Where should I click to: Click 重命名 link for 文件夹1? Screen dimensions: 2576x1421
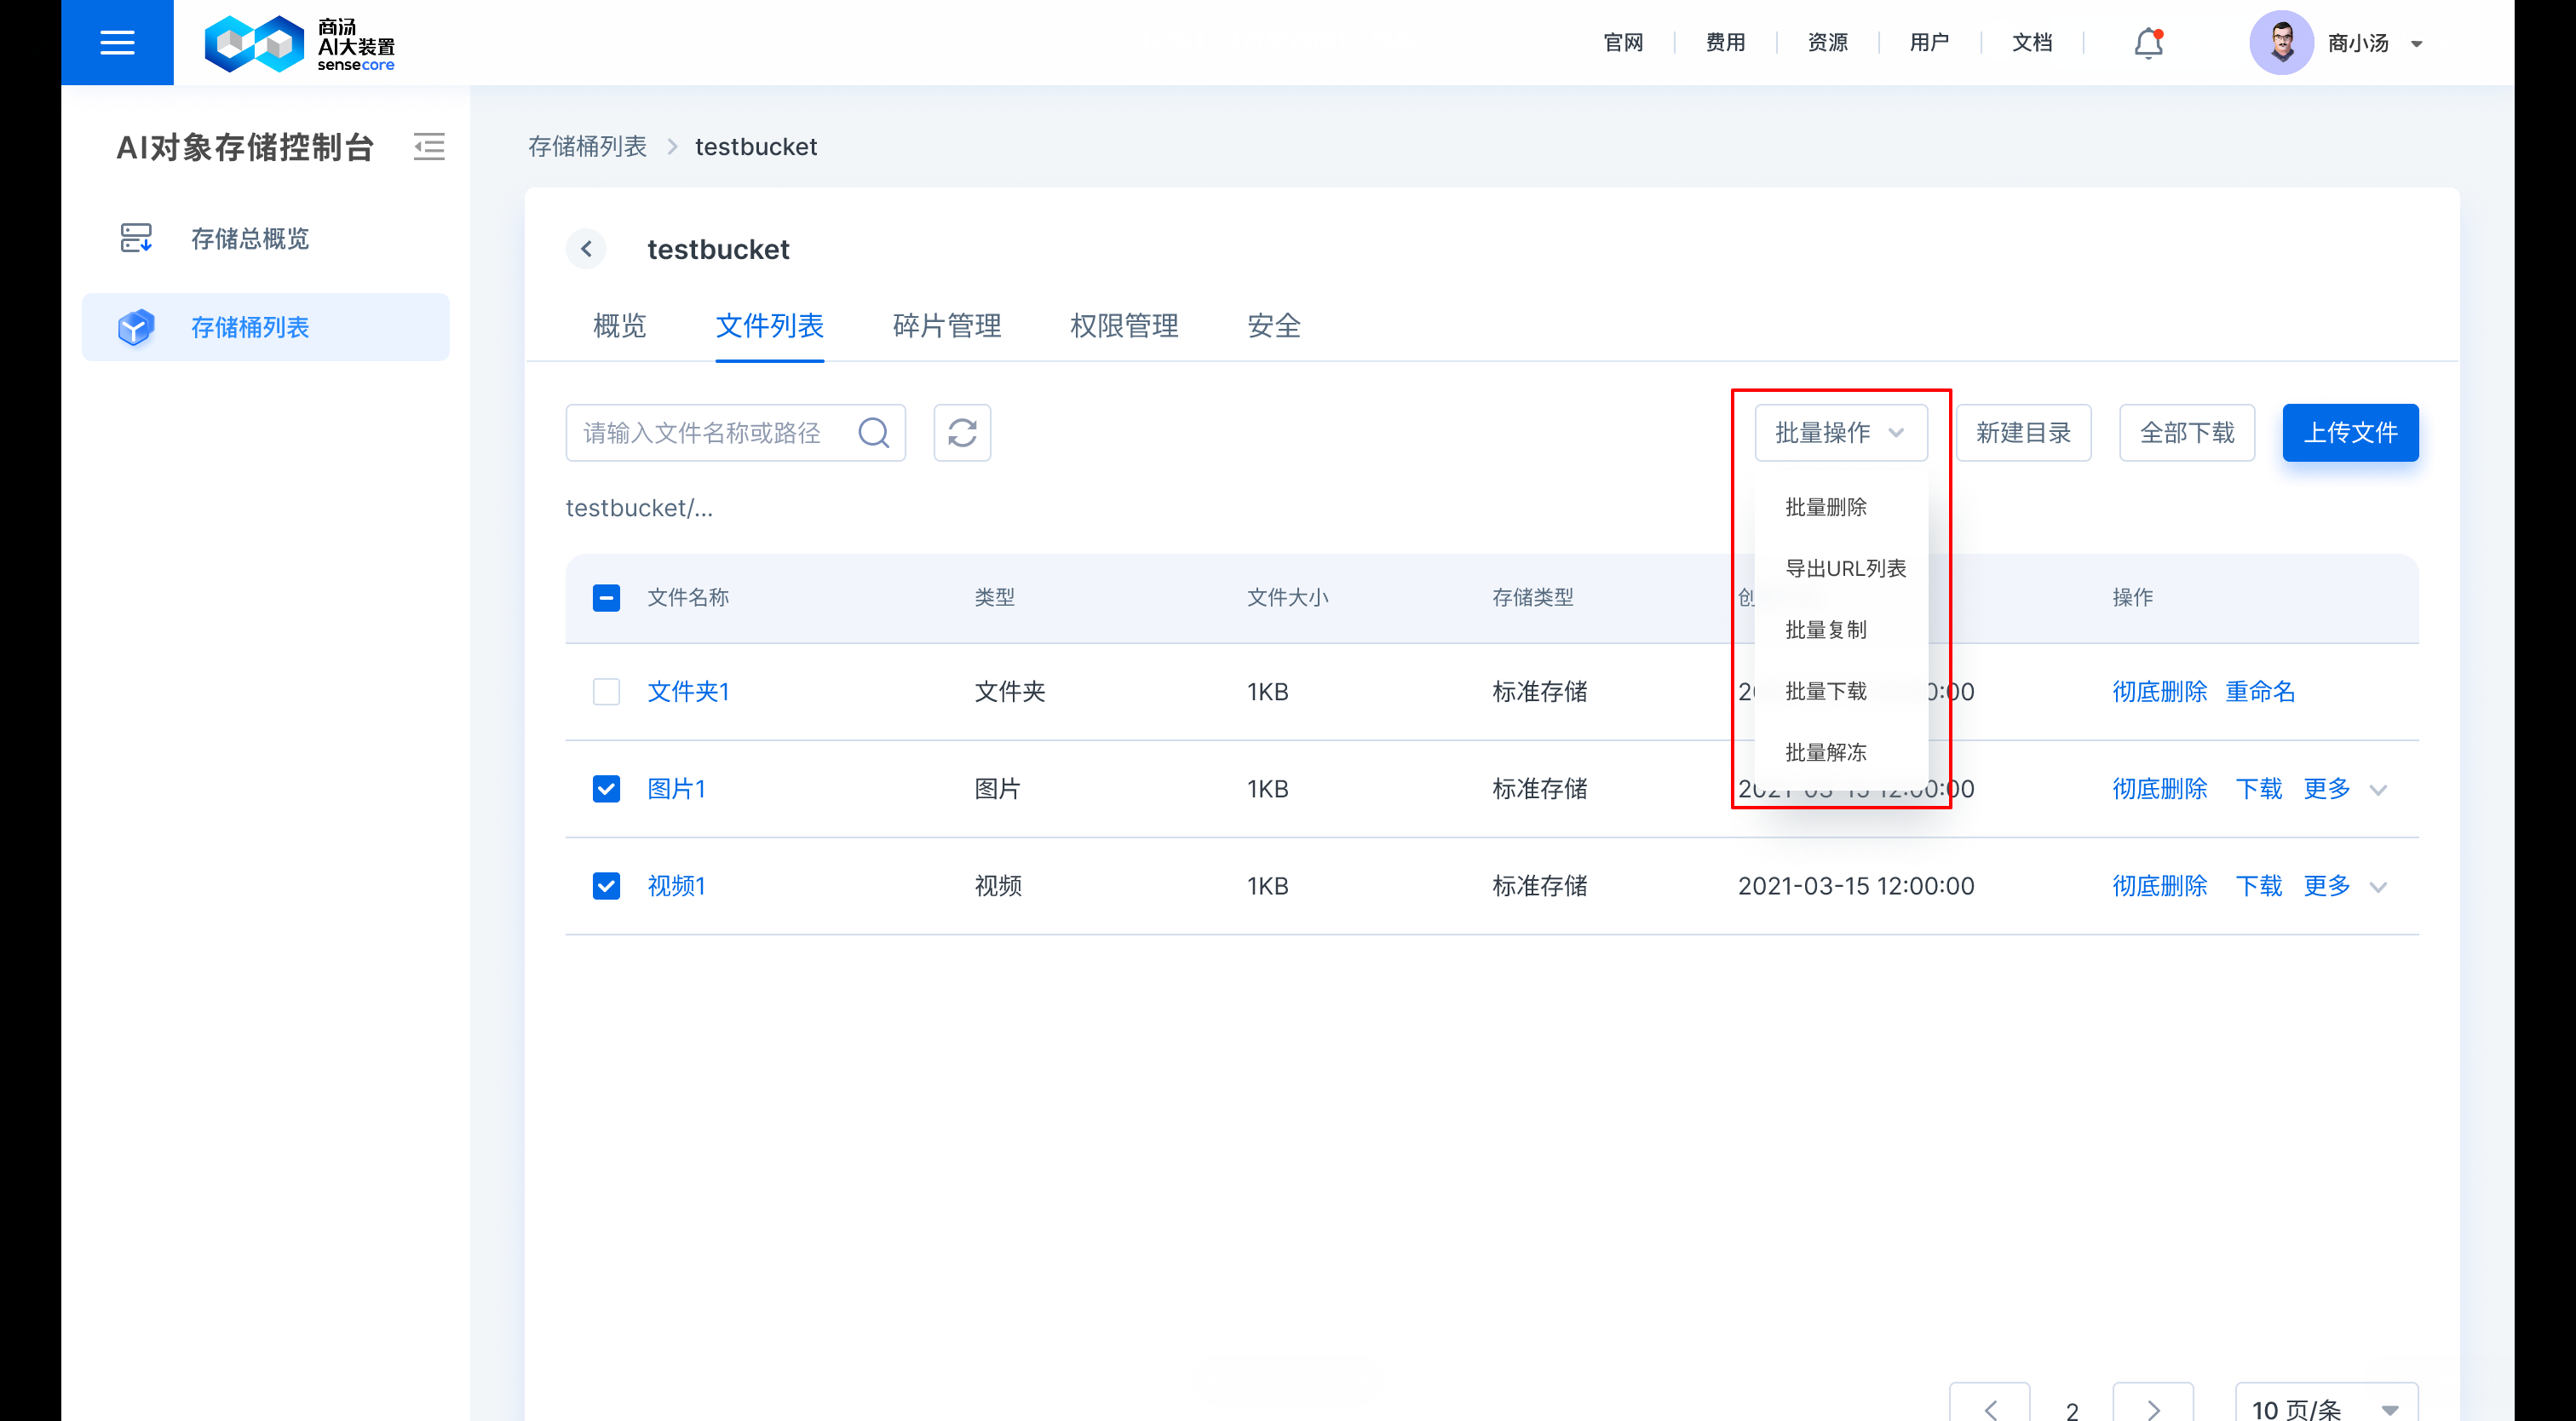click(x=2259, y=692)
